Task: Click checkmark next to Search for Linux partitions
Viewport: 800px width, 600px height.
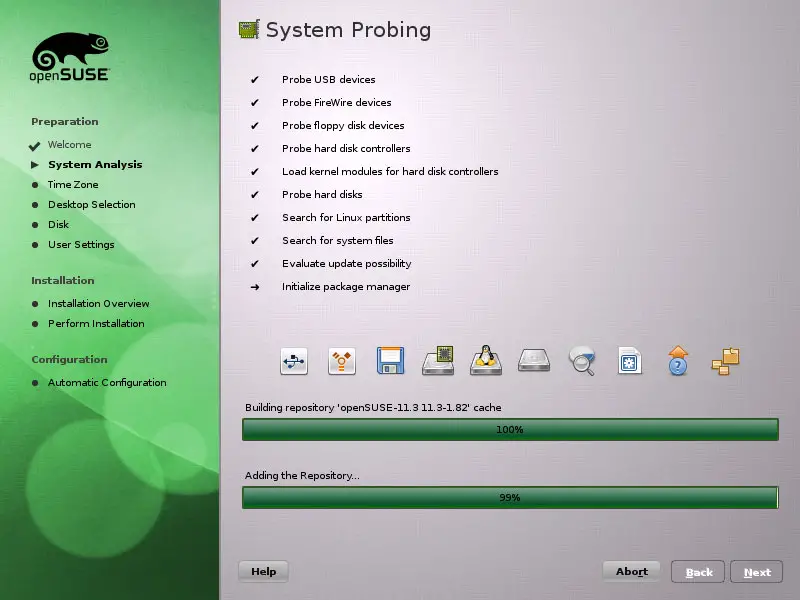Action: tap(255, 217)
